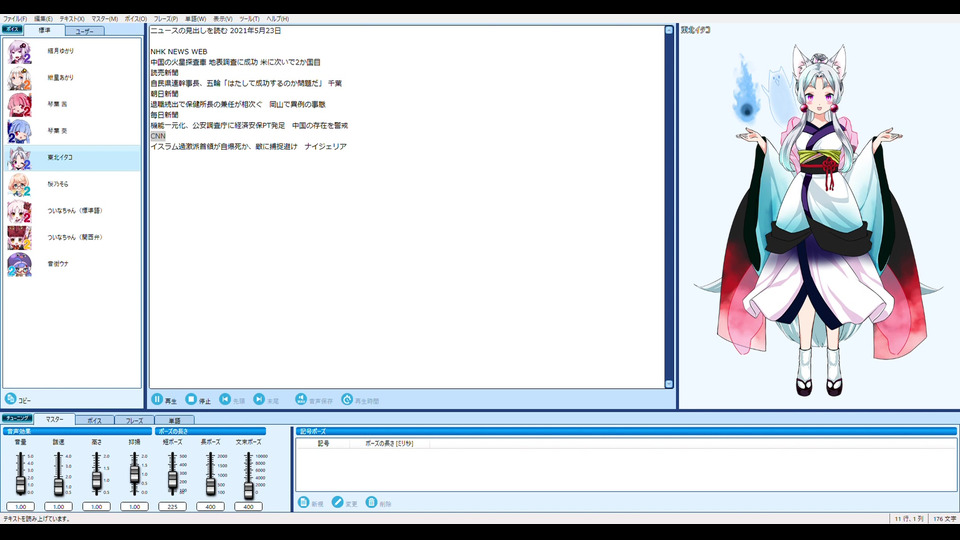
Task: Click the 'NHK NEWS WEB' line
Action: pos(179,51)
